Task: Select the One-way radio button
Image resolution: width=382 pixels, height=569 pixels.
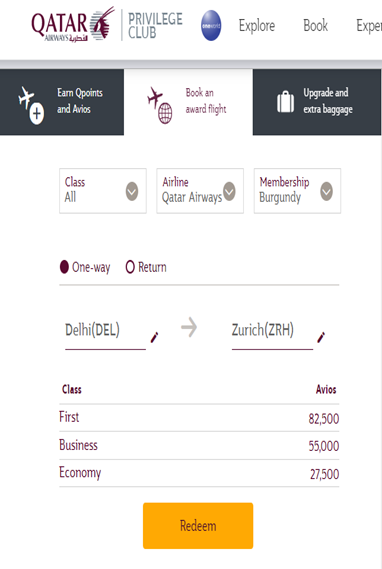Action: tap(64, 267)
